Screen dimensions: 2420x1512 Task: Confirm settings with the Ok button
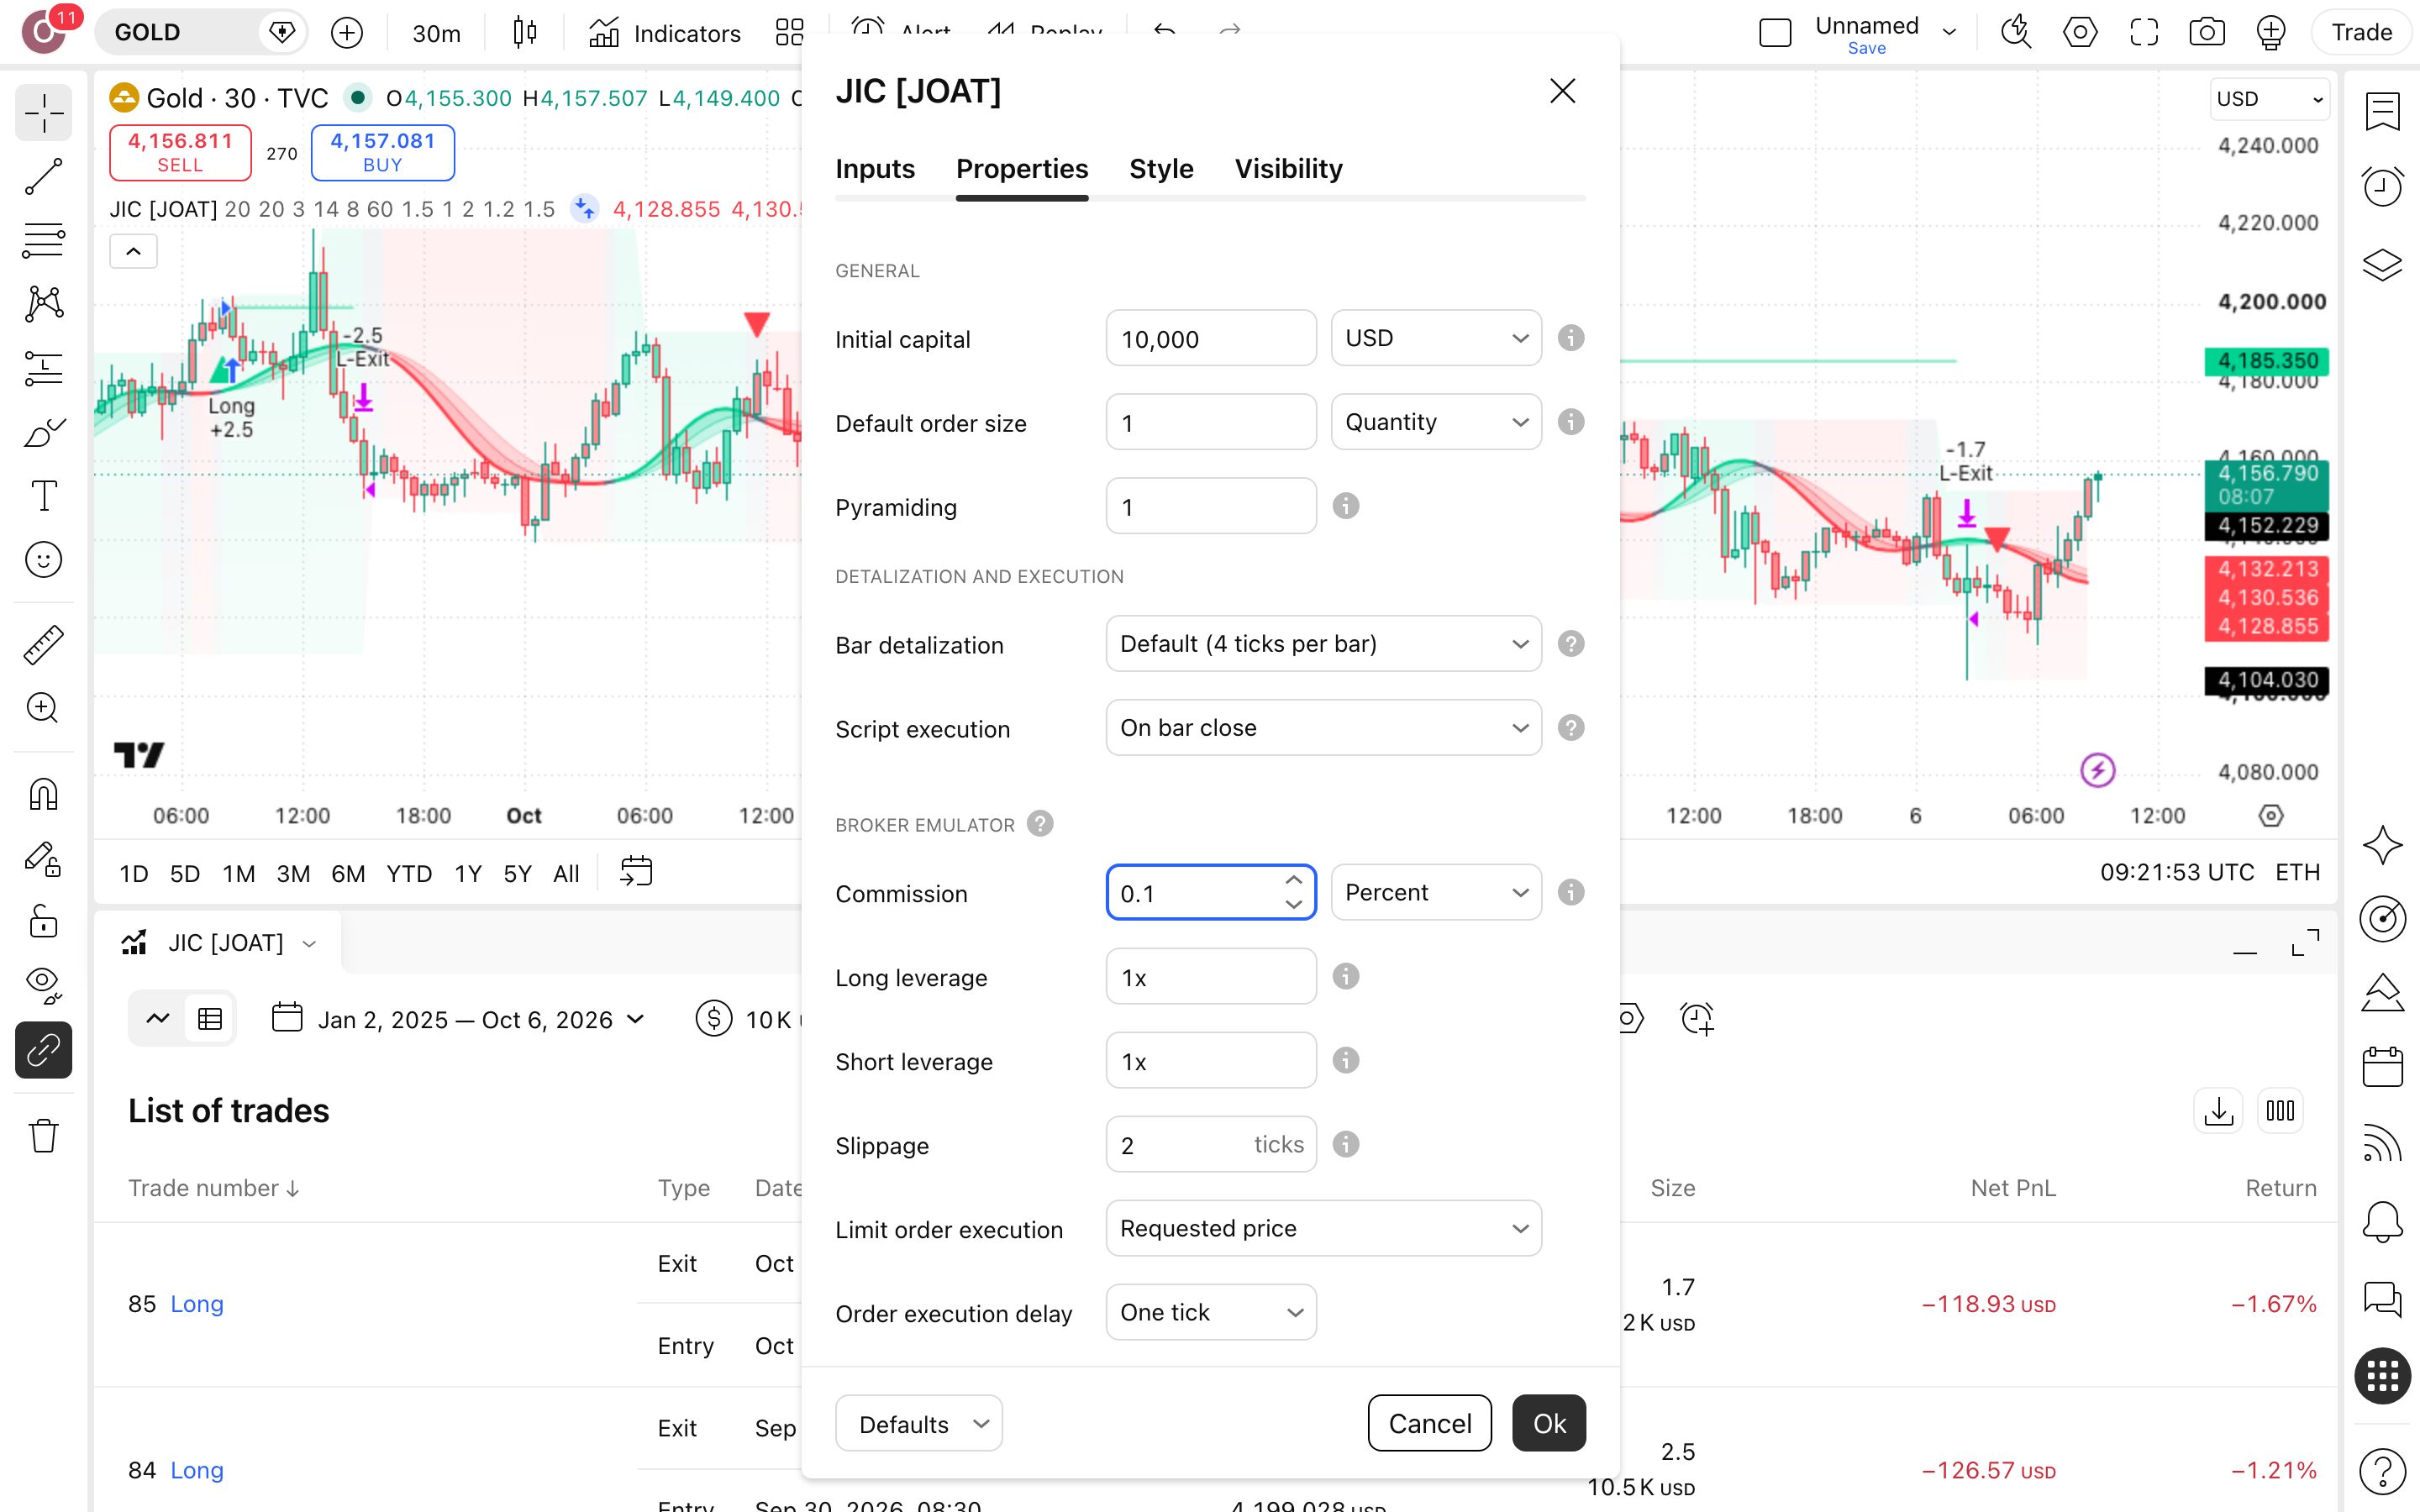pyautogui.click(x=1549, y=1423)
